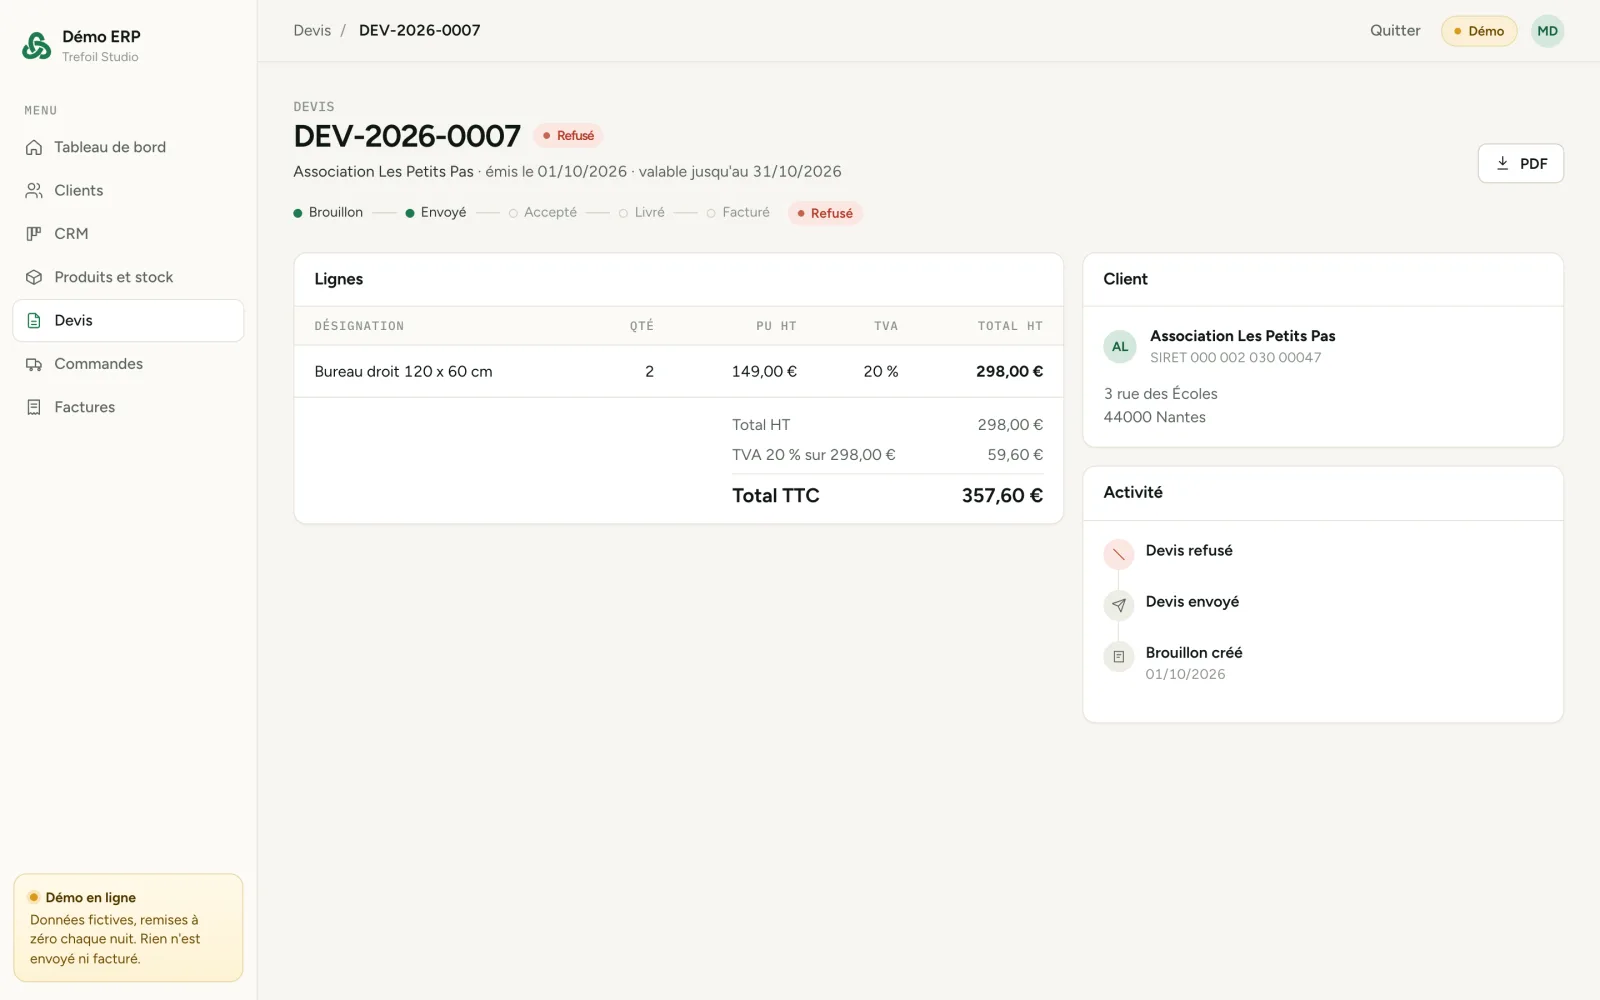This screenshot has height=1000, width=1600.
Task: Click the Produits et stock box icon
Action: [x=34, y=277]
